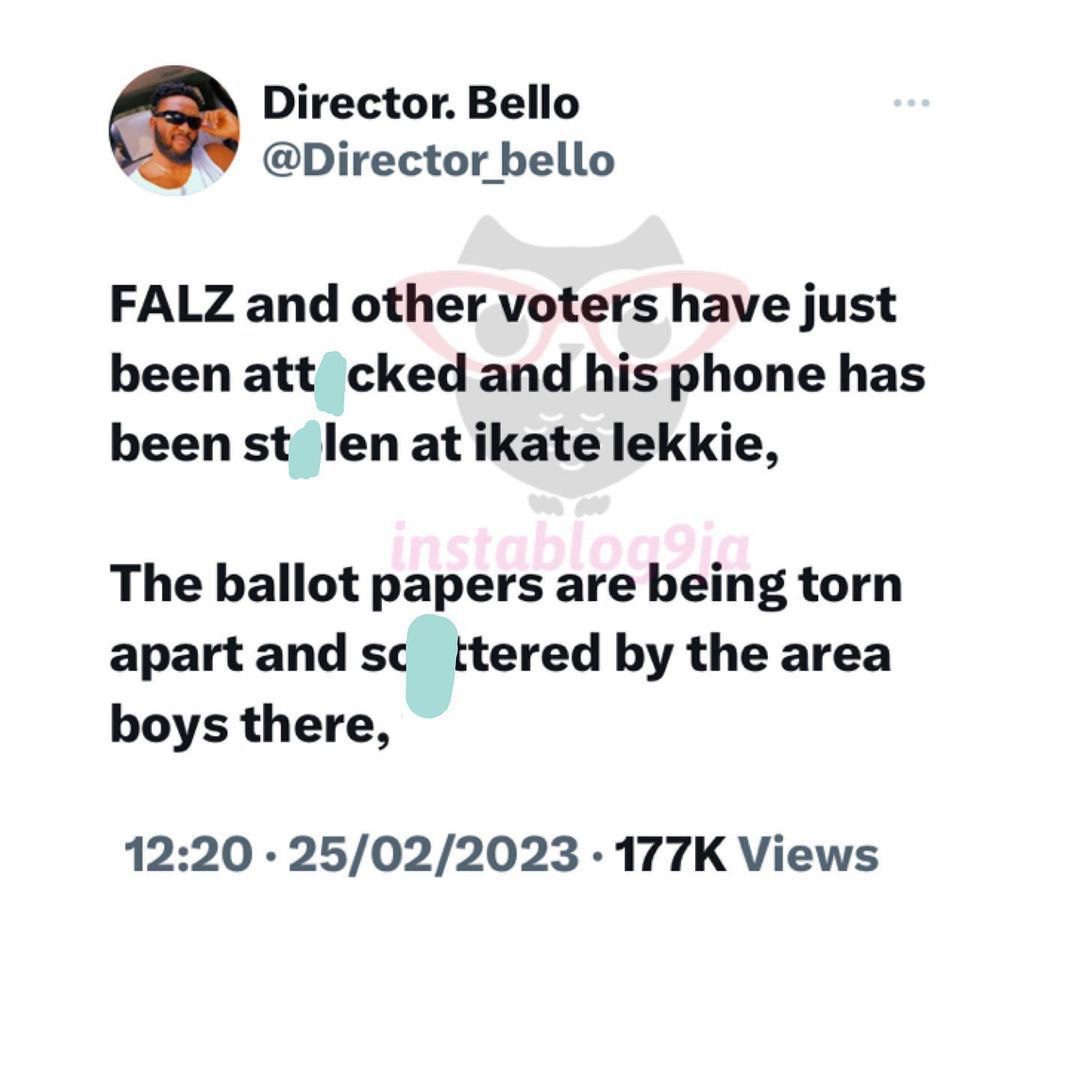Click the pink instablog9ja watermark text
Viewport: 1080px width, 1080px height.
point(570,548)
